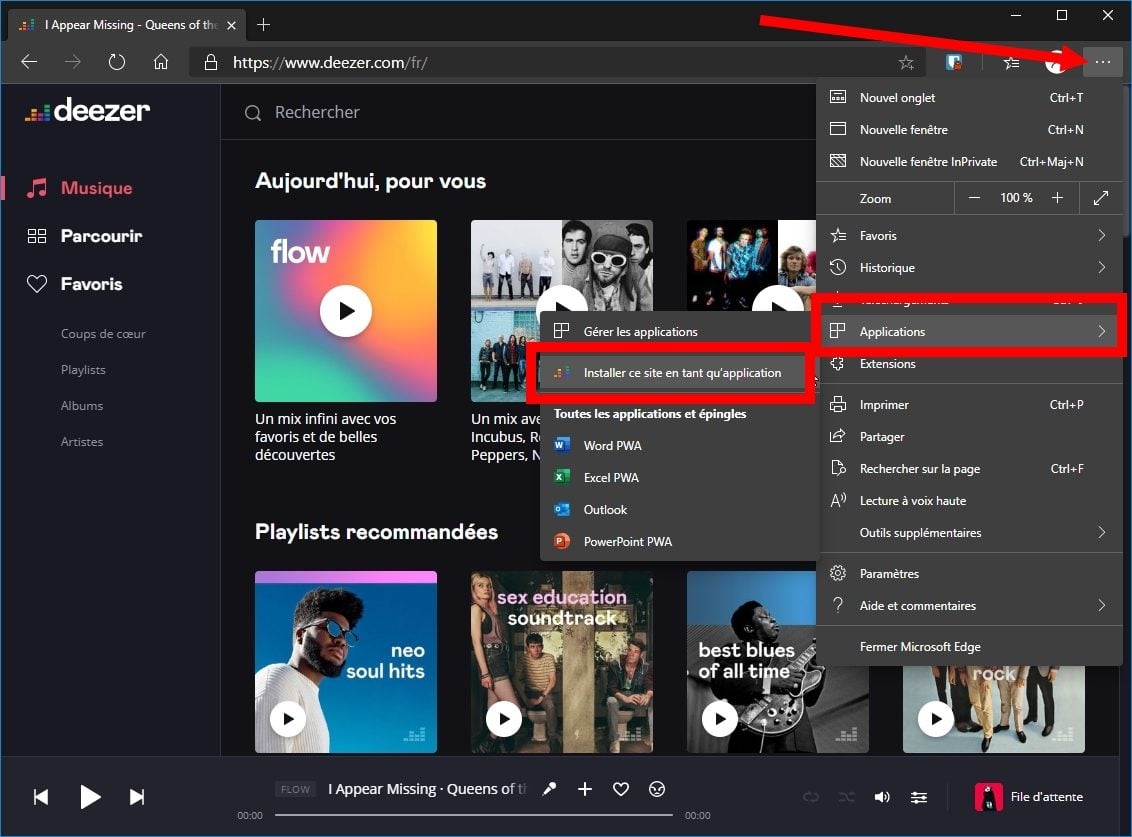Go to Playlists link
Screen dimensions: 1132x837
[x=83, y=370]
